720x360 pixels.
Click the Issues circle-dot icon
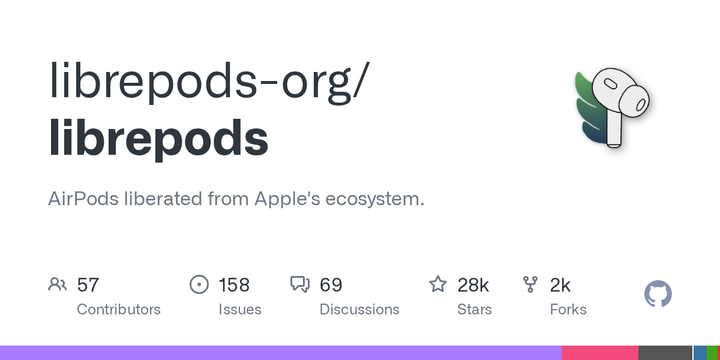199,285
